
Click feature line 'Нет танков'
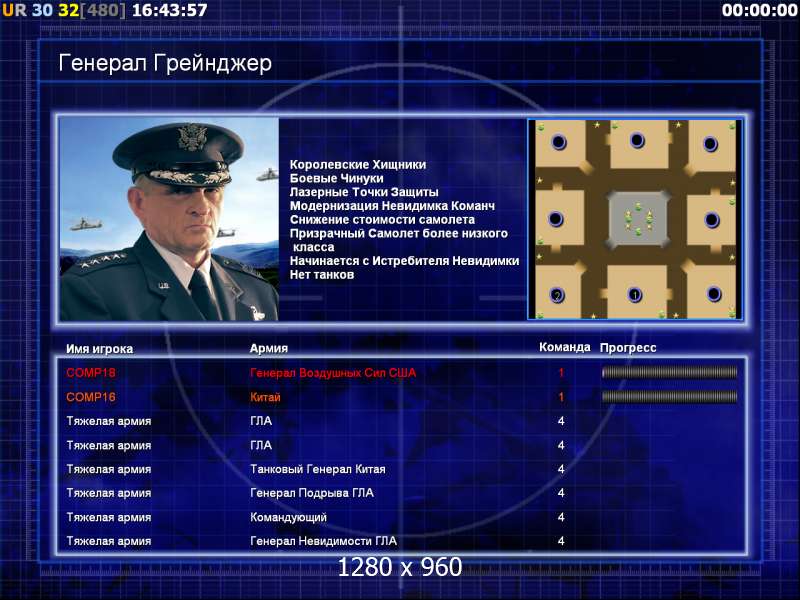coord(322,274)
